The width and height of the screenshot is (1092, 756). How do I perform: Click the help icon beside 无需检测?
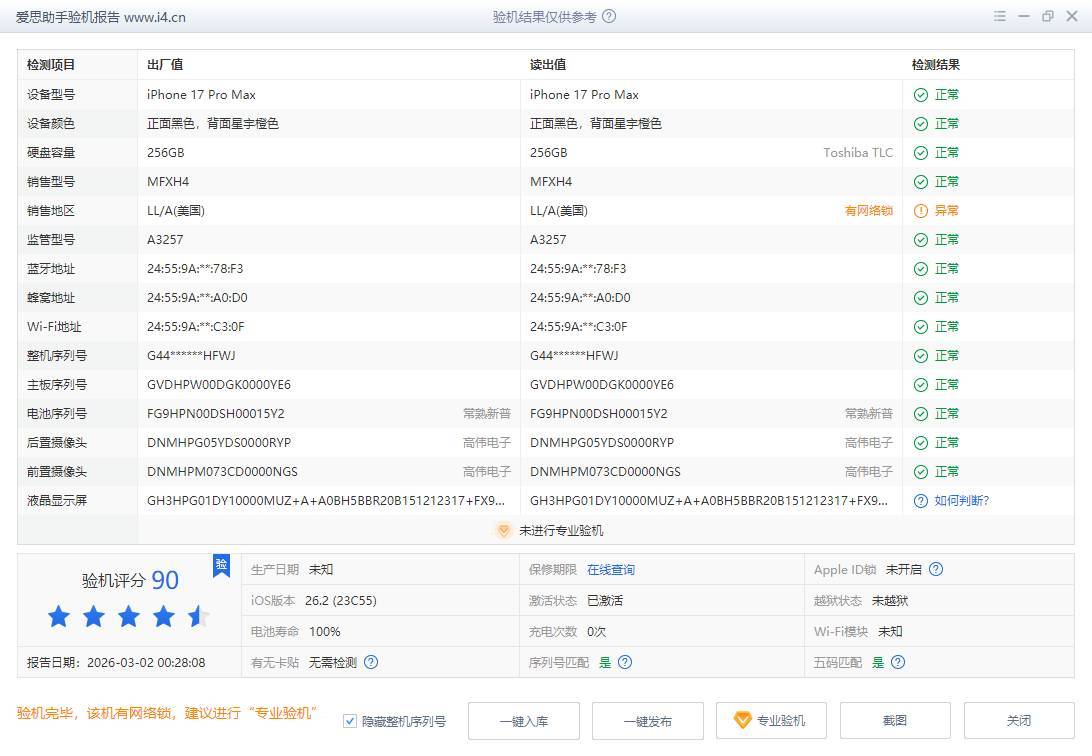371,662
